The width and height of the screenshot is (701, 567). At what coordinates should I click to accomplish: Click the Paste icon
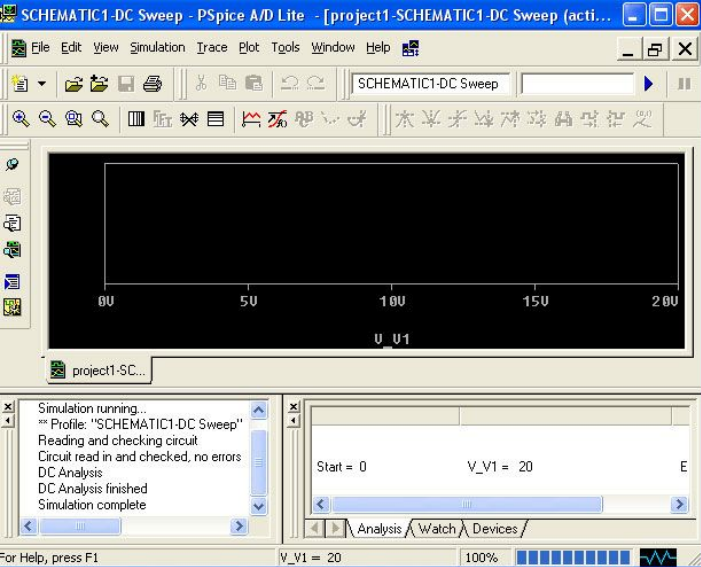pos(254,83)
